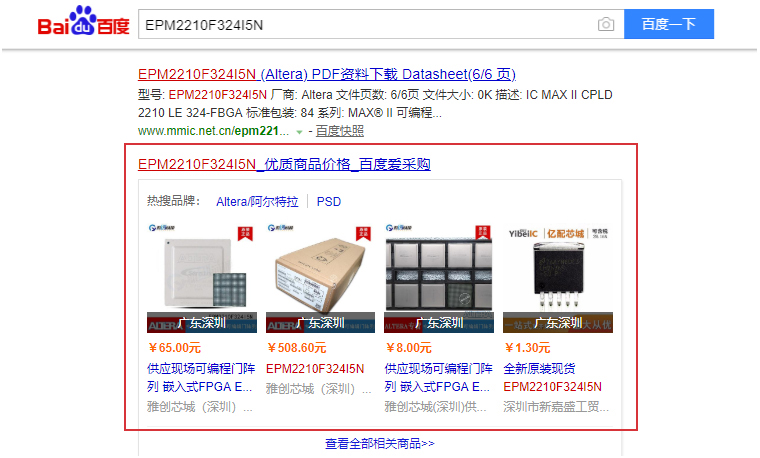Open the mmic.net.cn green URL

tap(213, 131)
